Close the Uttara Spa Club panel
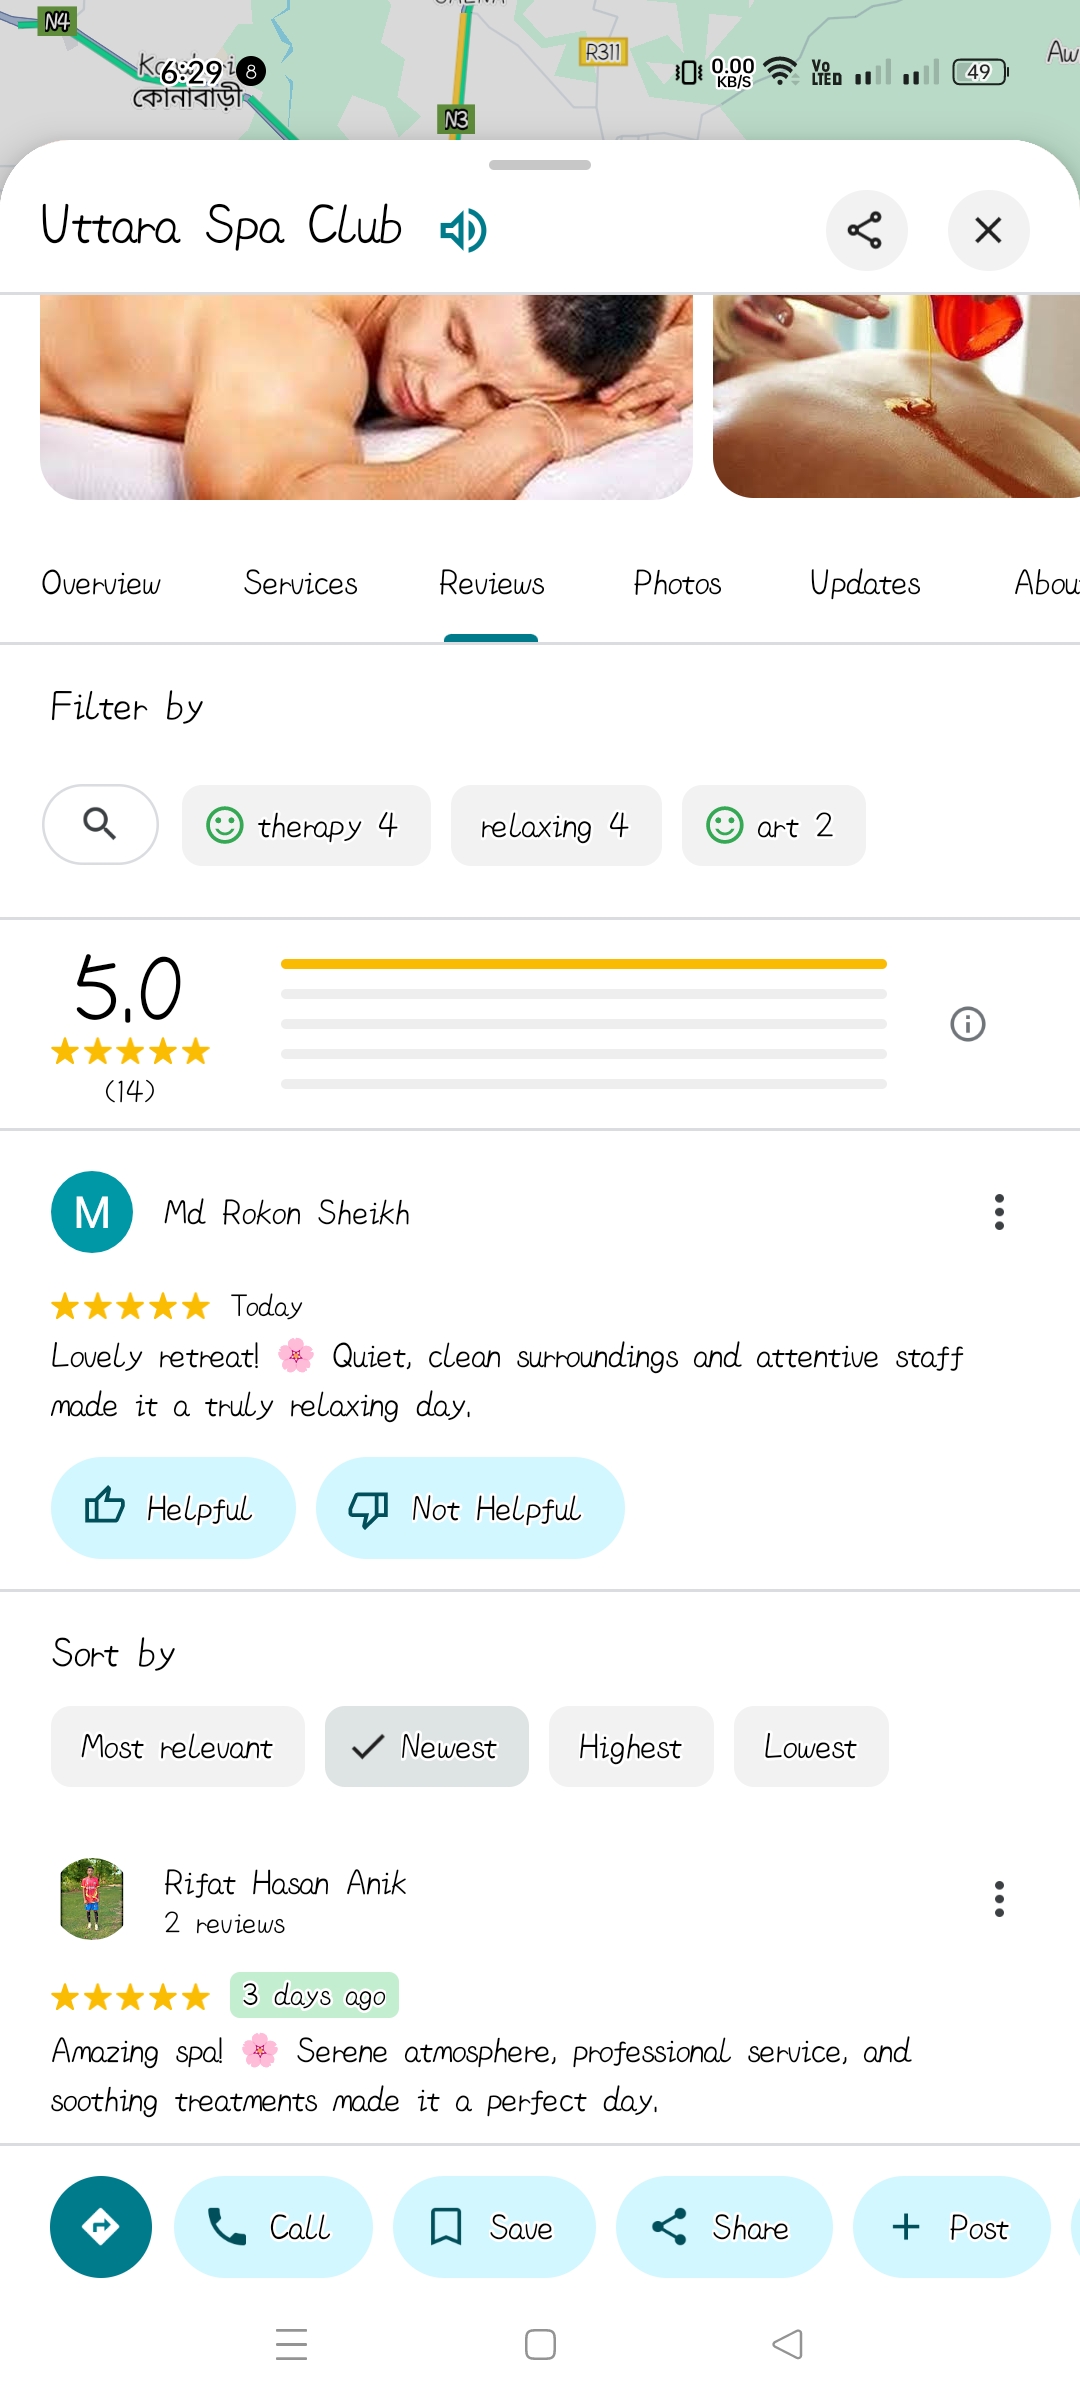 point(988,231)
